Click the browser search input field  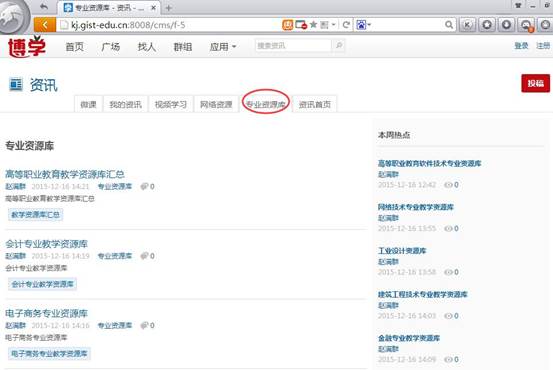tap(407, 25)
